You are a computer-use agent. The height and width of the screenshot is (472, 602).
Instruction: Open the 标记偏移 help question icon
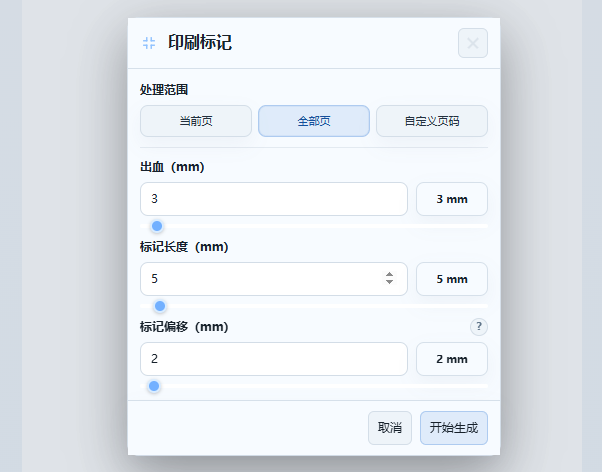(x=479, y=327)
